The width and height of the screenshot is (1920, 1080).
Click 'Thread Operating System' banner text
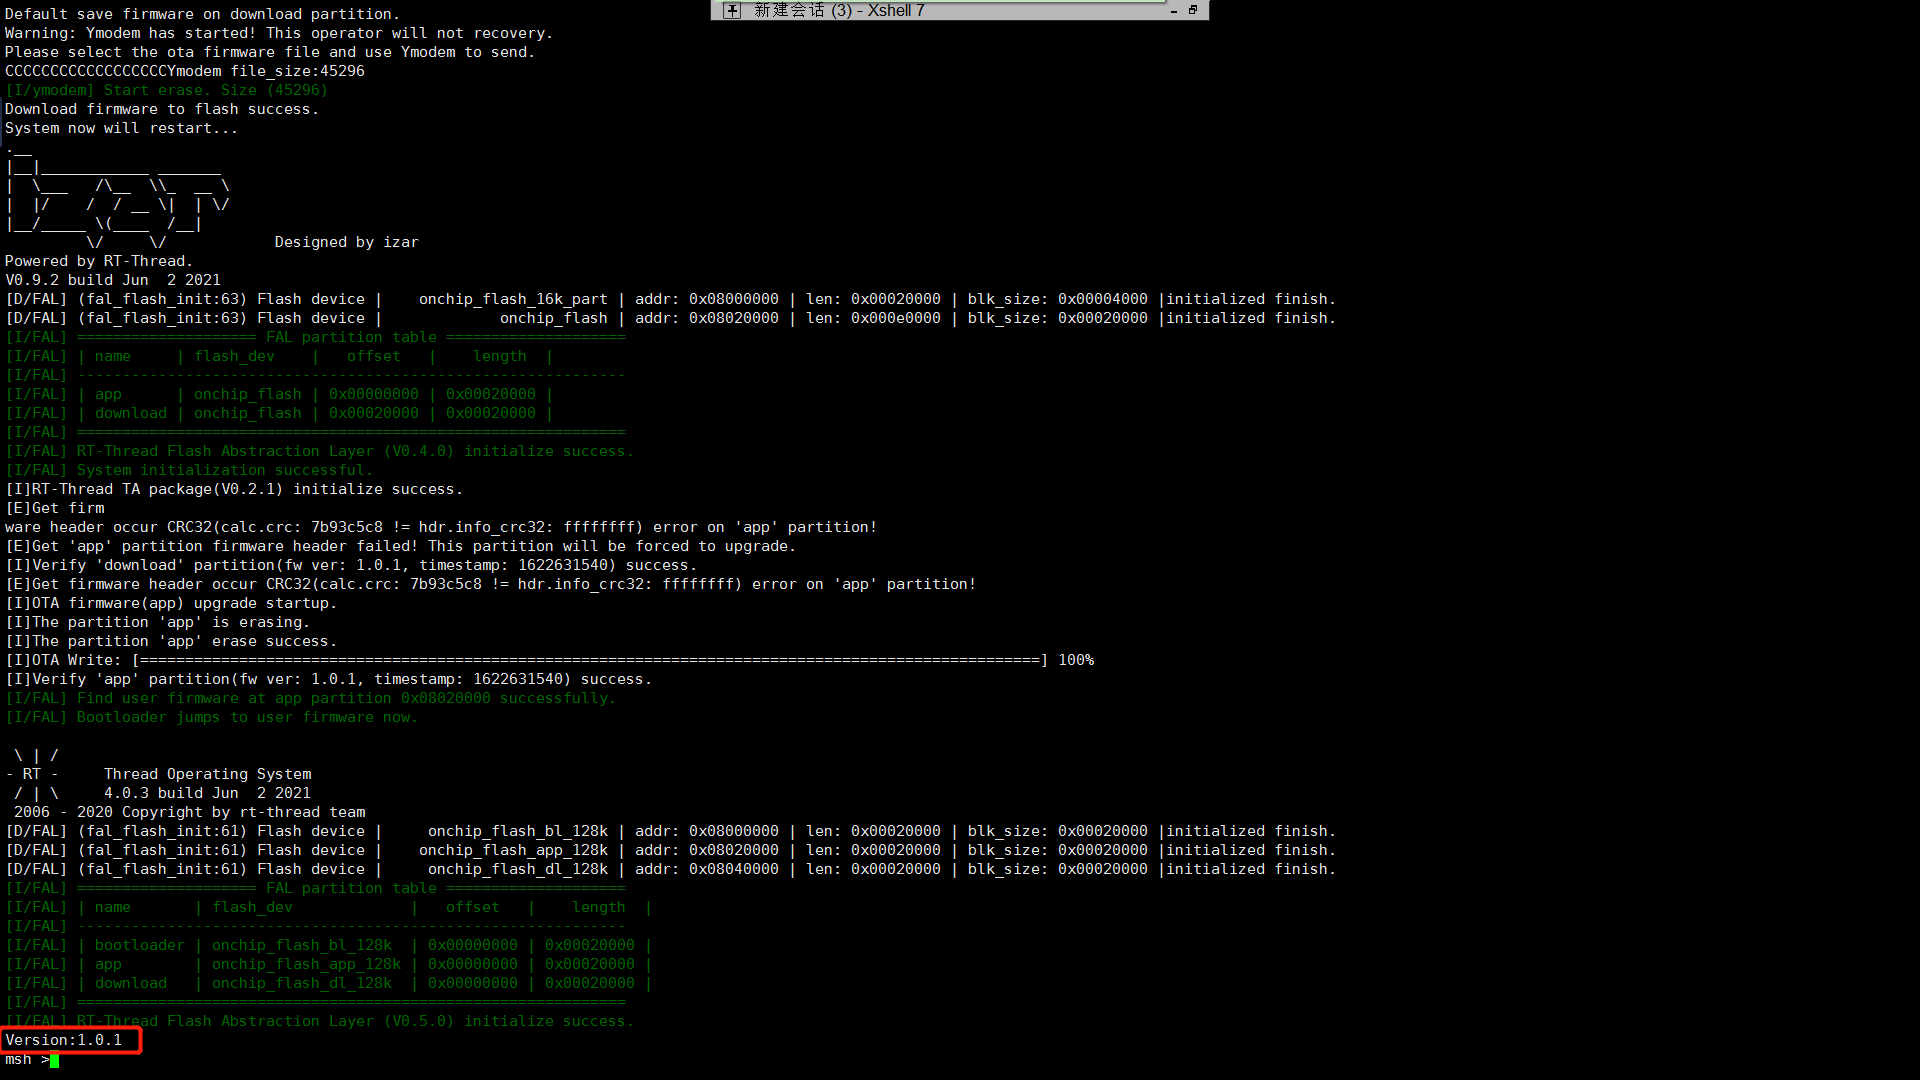point(207,774)
